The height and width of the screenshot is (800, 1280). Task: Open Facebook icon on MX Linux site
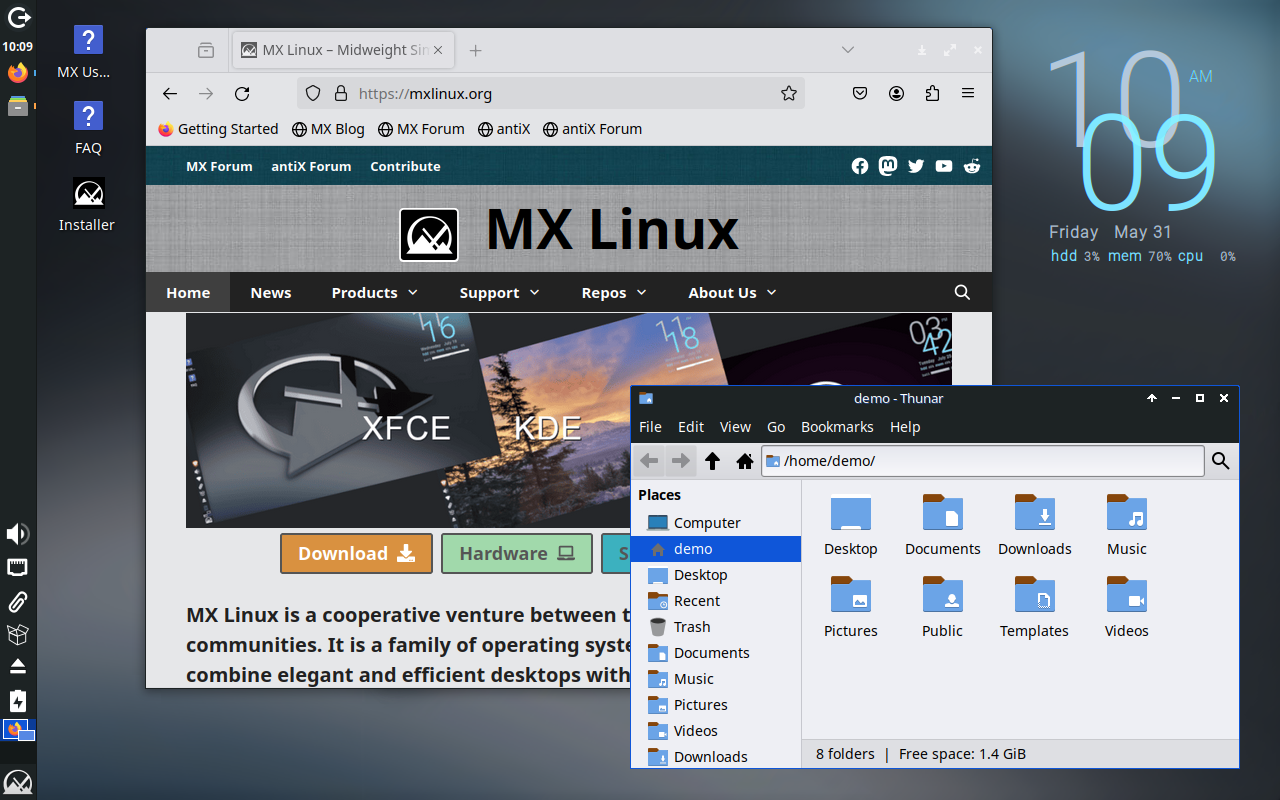[x=860, y=166]
